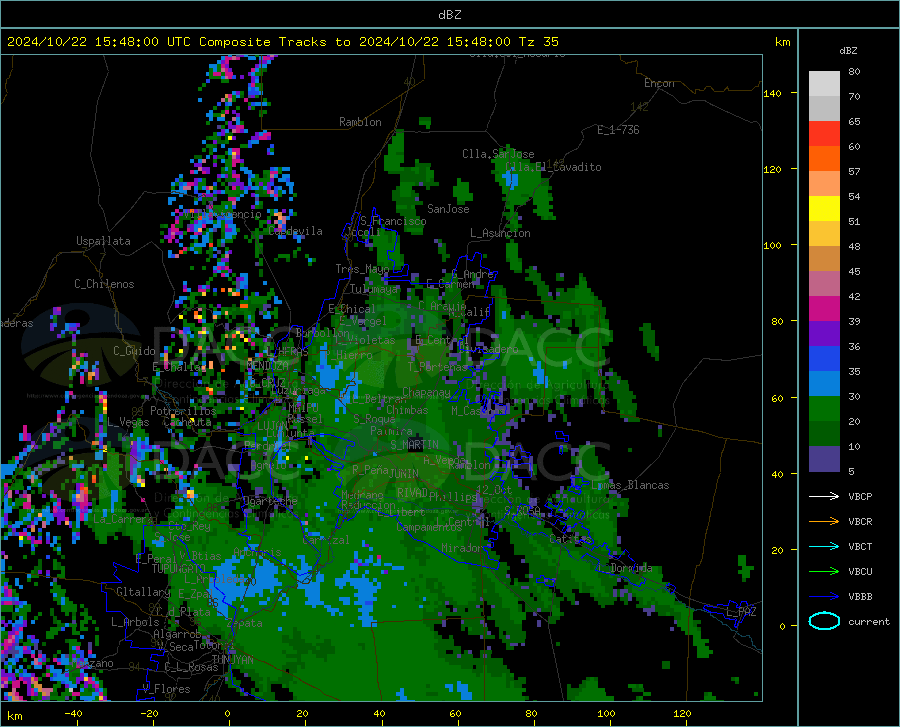Click the 'current' legend label
This screenshot has width=900, height=727.
coord(869,621)
